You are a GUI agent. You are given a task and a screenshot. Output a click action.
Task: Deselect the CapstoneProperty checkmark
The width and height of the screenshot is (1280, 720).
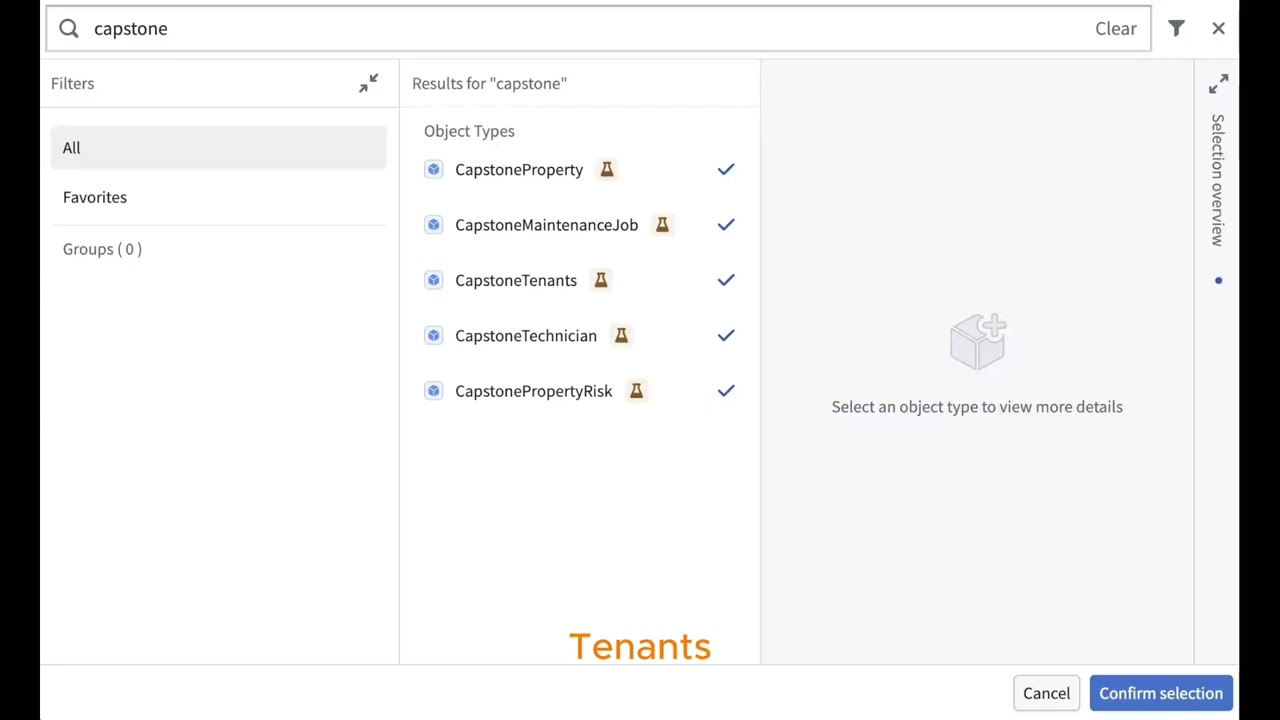pyautogui.click(x=726, y=169)
